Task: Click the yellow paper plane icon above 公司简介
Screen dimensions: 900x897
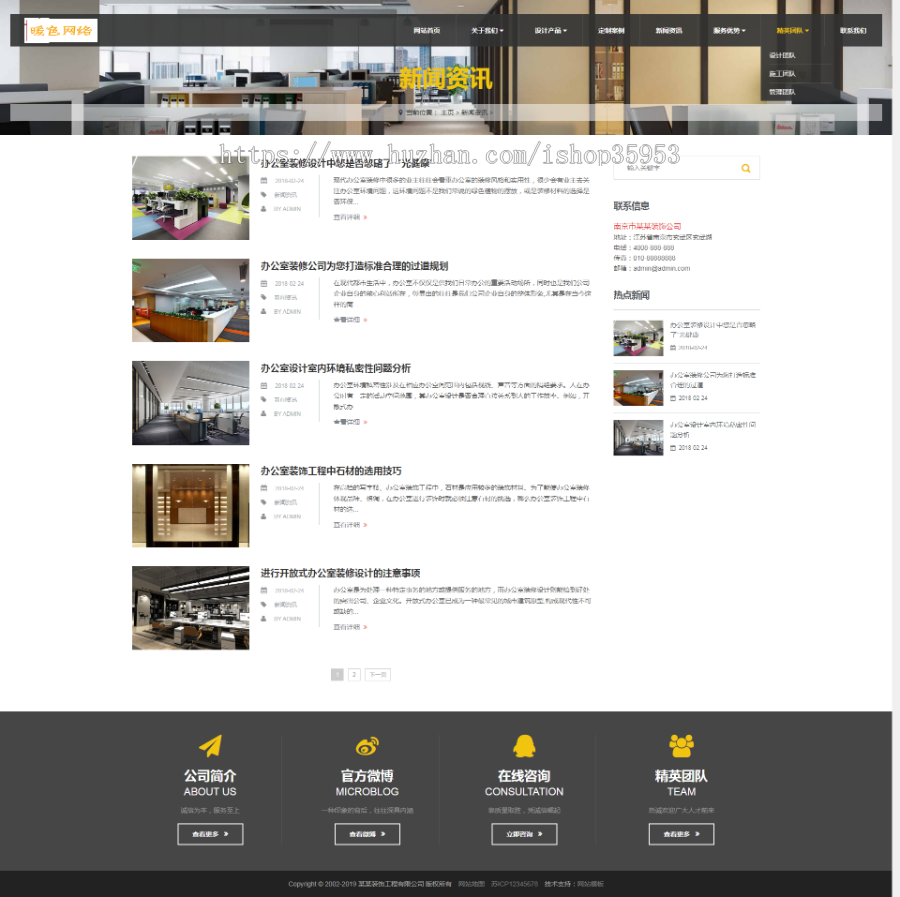Action: [x=210, y=745]
